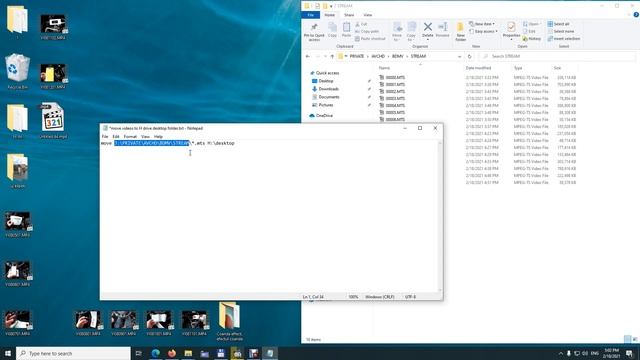Viewport: 640px width, 360px height.
Task: Open the Microsoft Edge taskbar icon
Action: (x=156, y=353)
